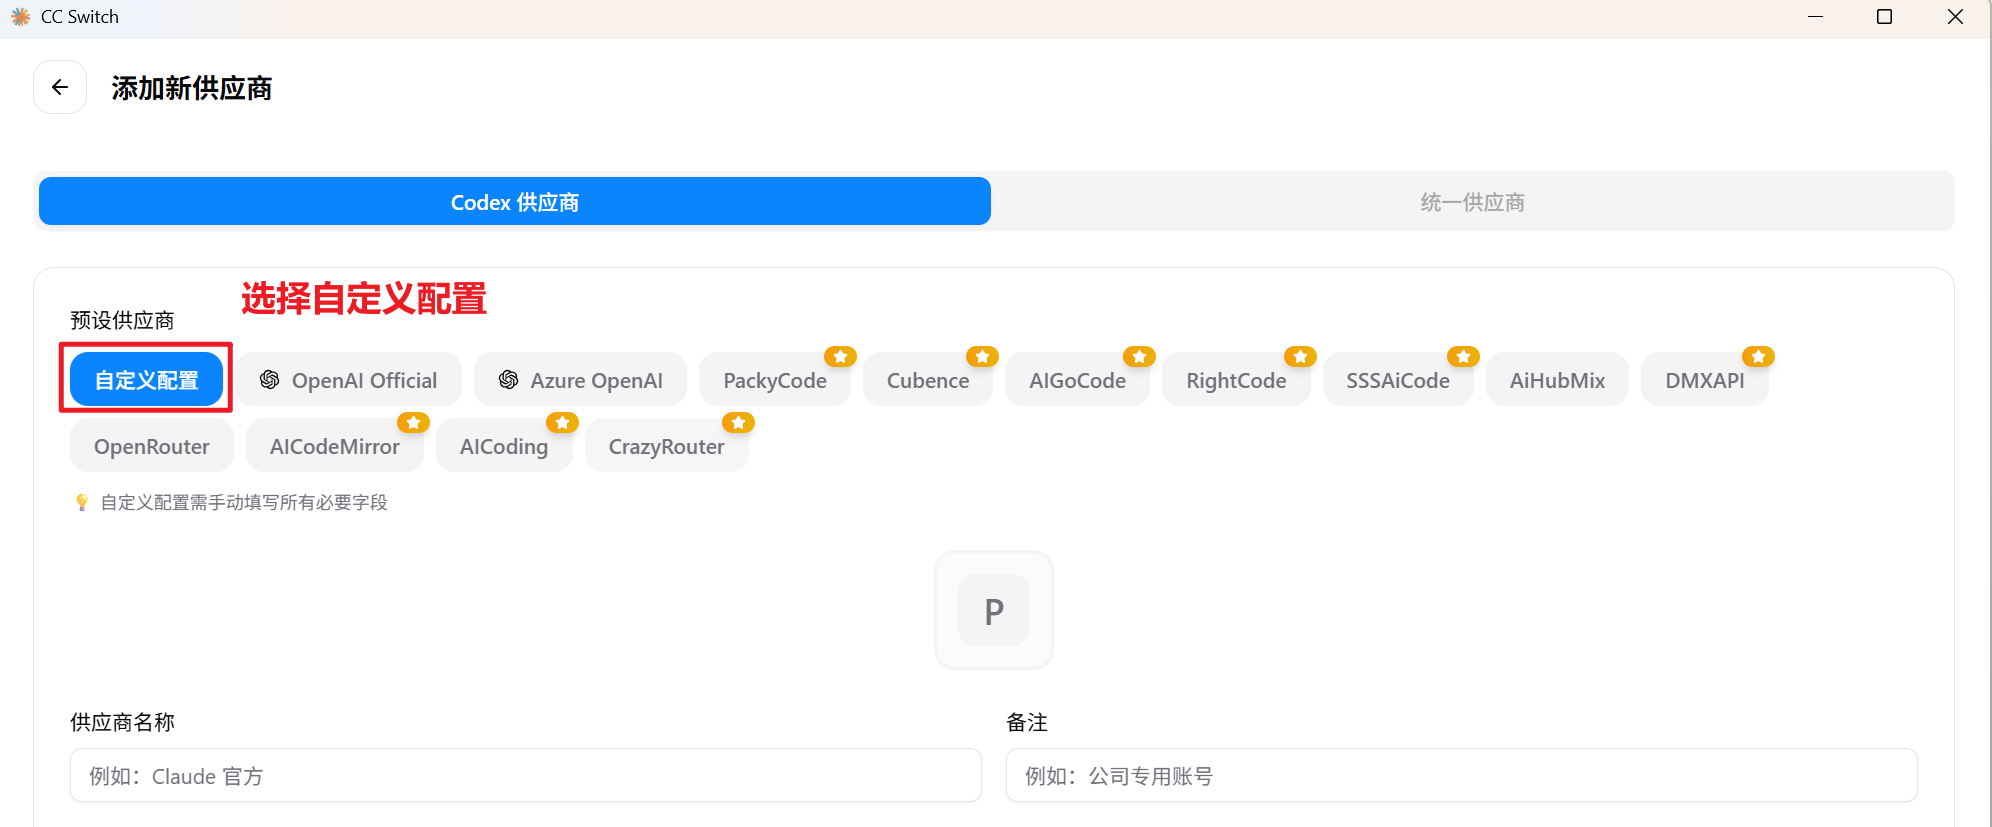Select the AICodeMirror preset

pos(335,445)
